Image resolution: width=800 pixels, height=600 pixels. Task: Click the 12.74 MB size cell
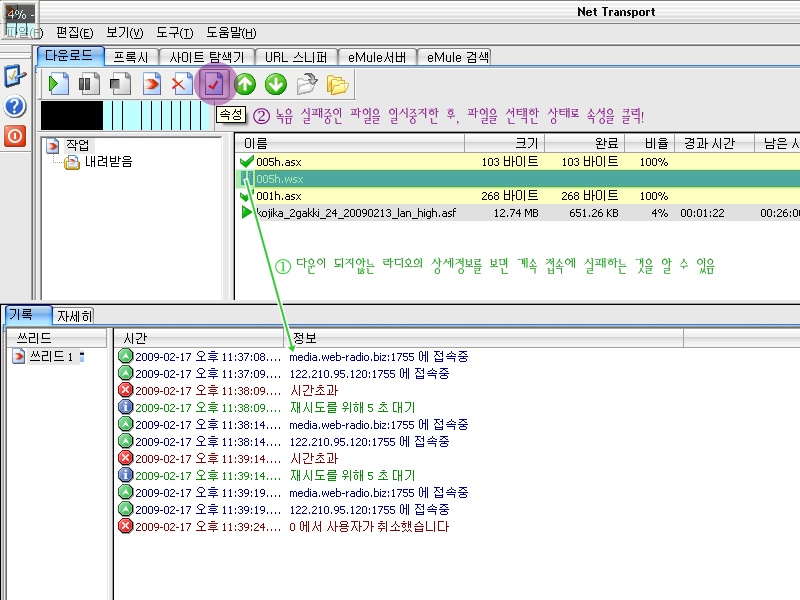[516, 213]
